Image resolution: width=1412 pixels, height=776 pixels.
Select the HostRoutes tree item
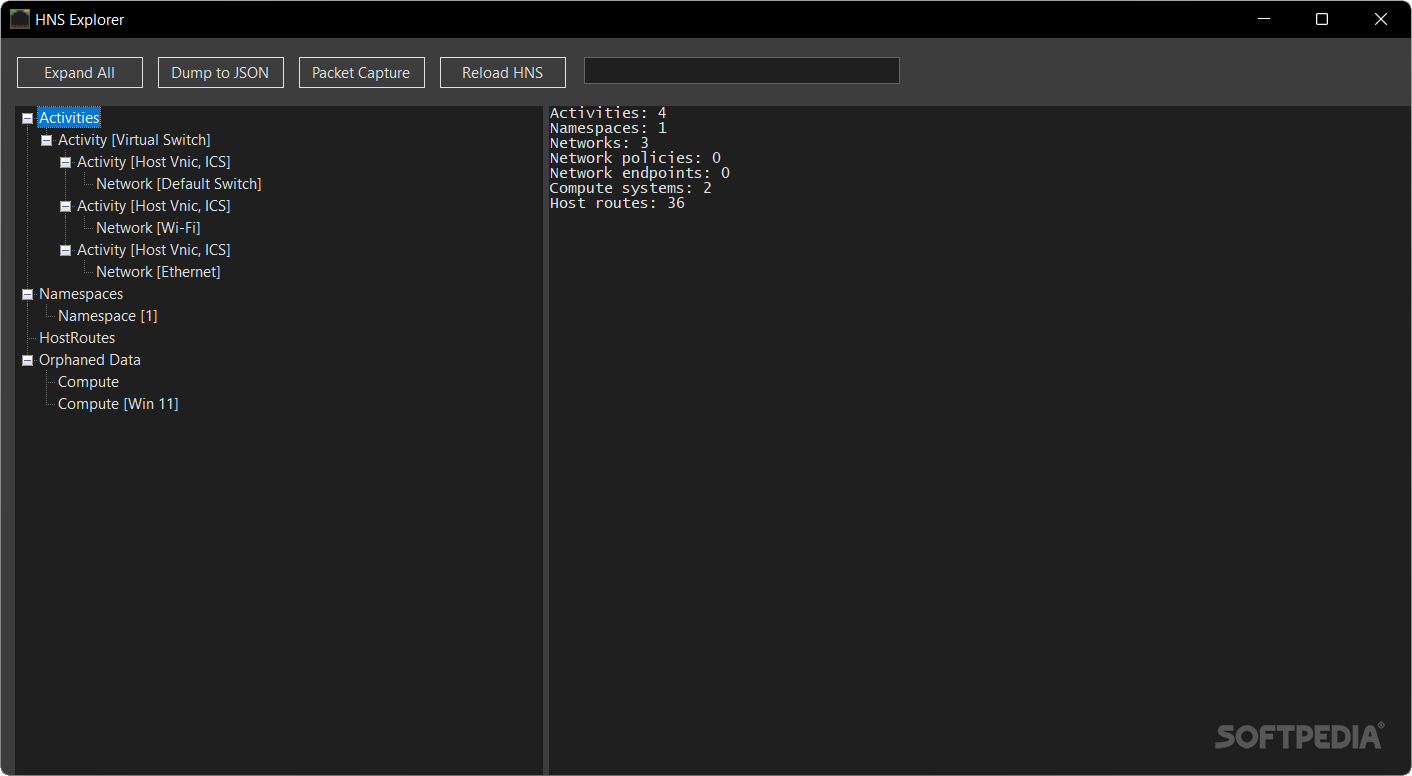(77, 338)
